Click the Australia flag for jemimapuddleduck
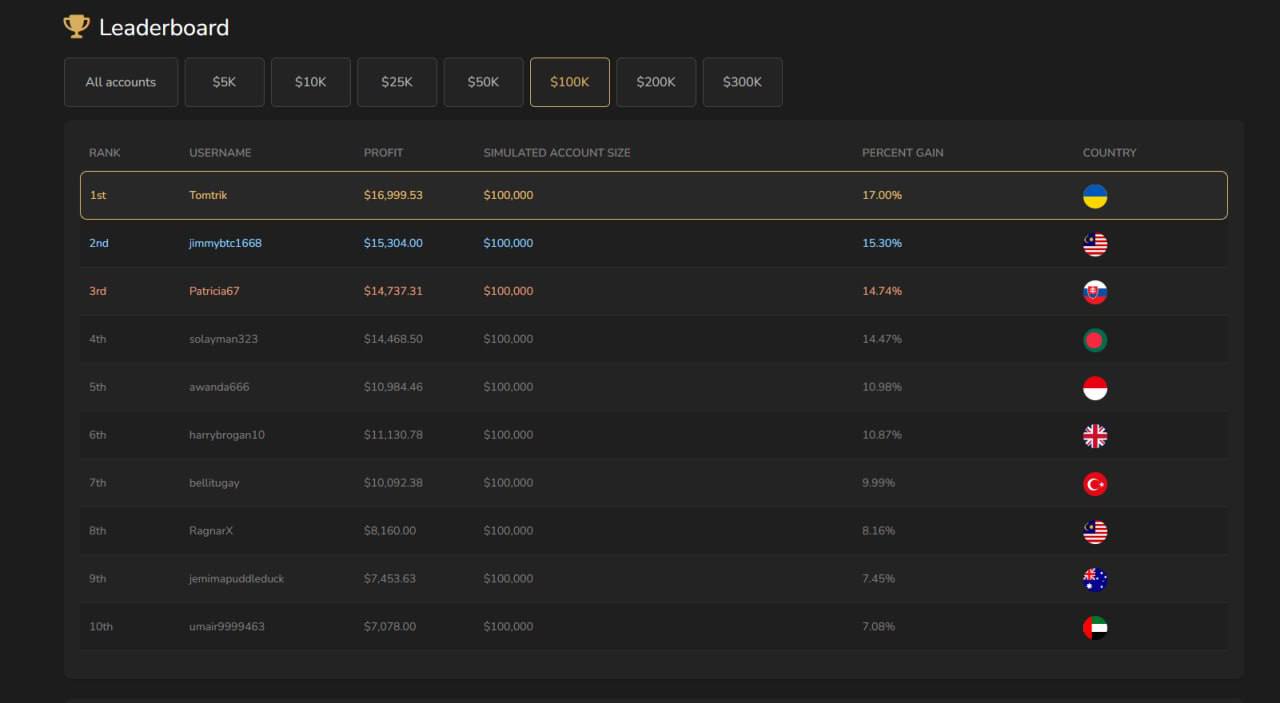The image size is (1280, 703). 1095,580
